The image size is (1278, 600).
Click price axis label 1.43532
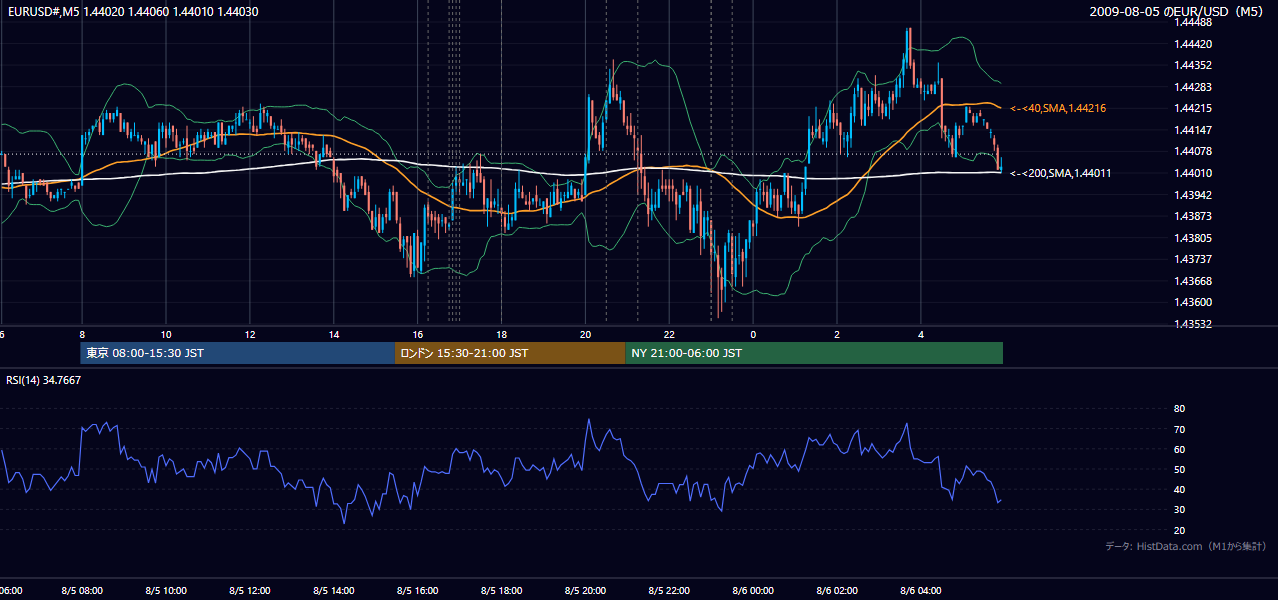[x=1193, y=324]
